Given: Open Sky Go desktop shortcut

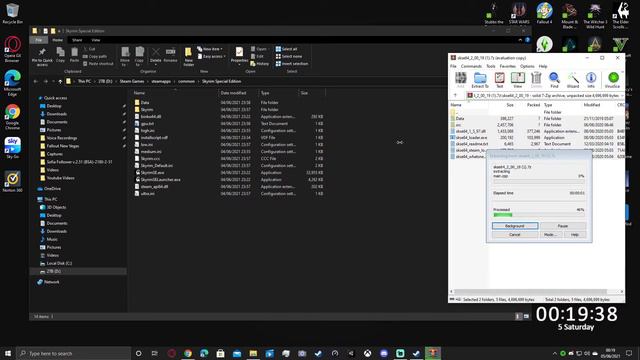Looking at the screenshot, I should 12,148.
